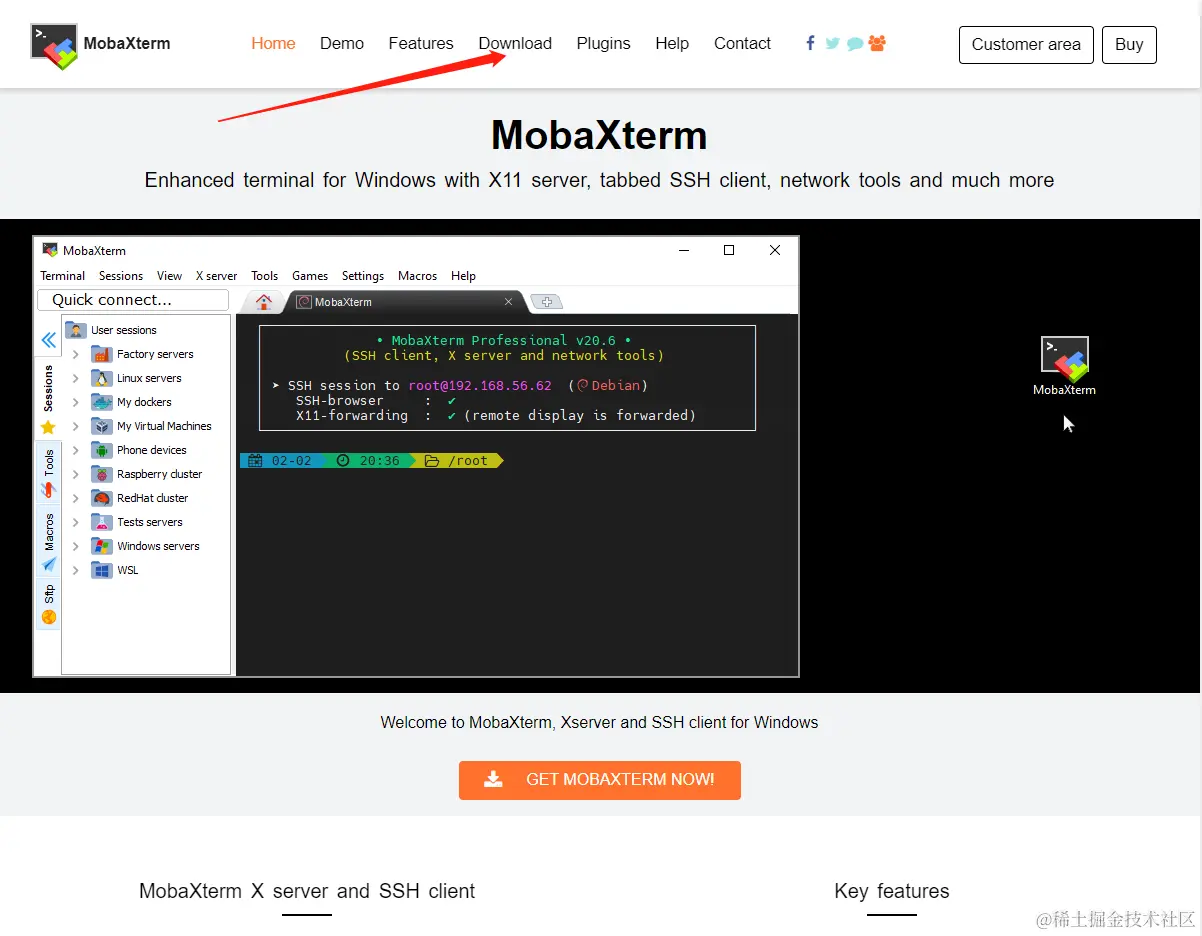Screen dimensions: 1202x936
Task: Select the Macros vertical sidebar tab
Action: pos(48,543)
